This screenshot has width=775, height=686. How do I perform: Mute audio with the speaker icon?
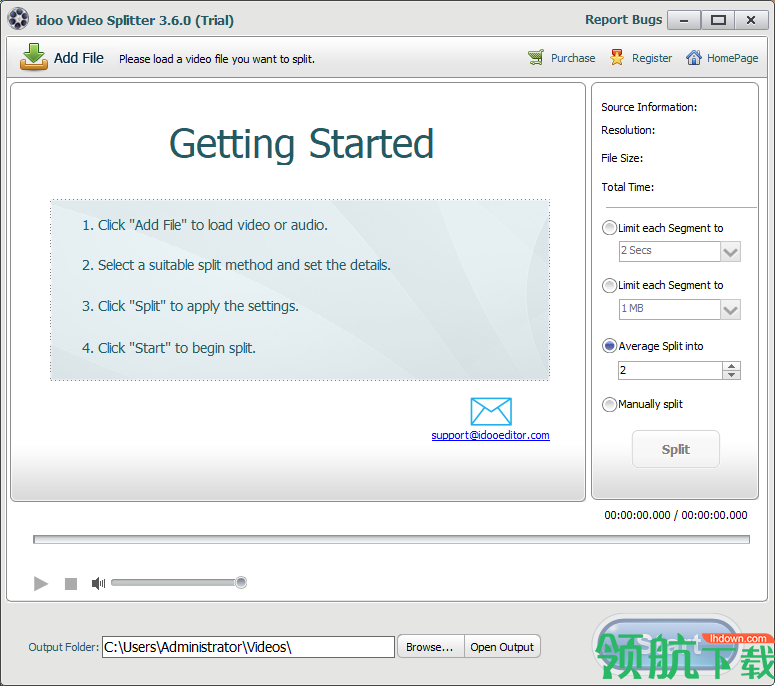98,584
